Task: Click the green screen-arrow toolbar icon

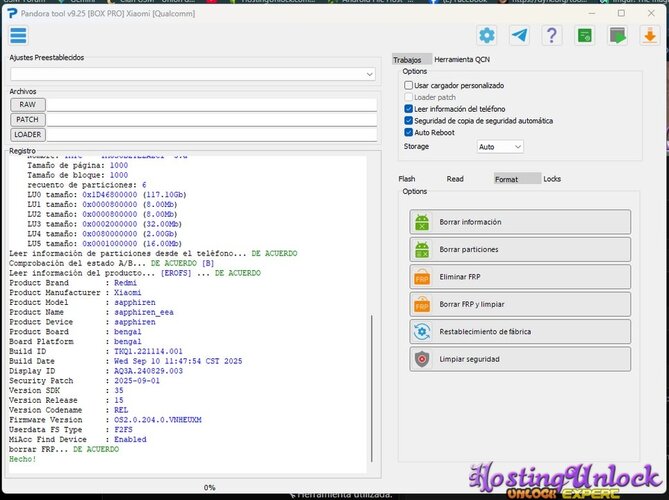Action: [x=617, y=35]
